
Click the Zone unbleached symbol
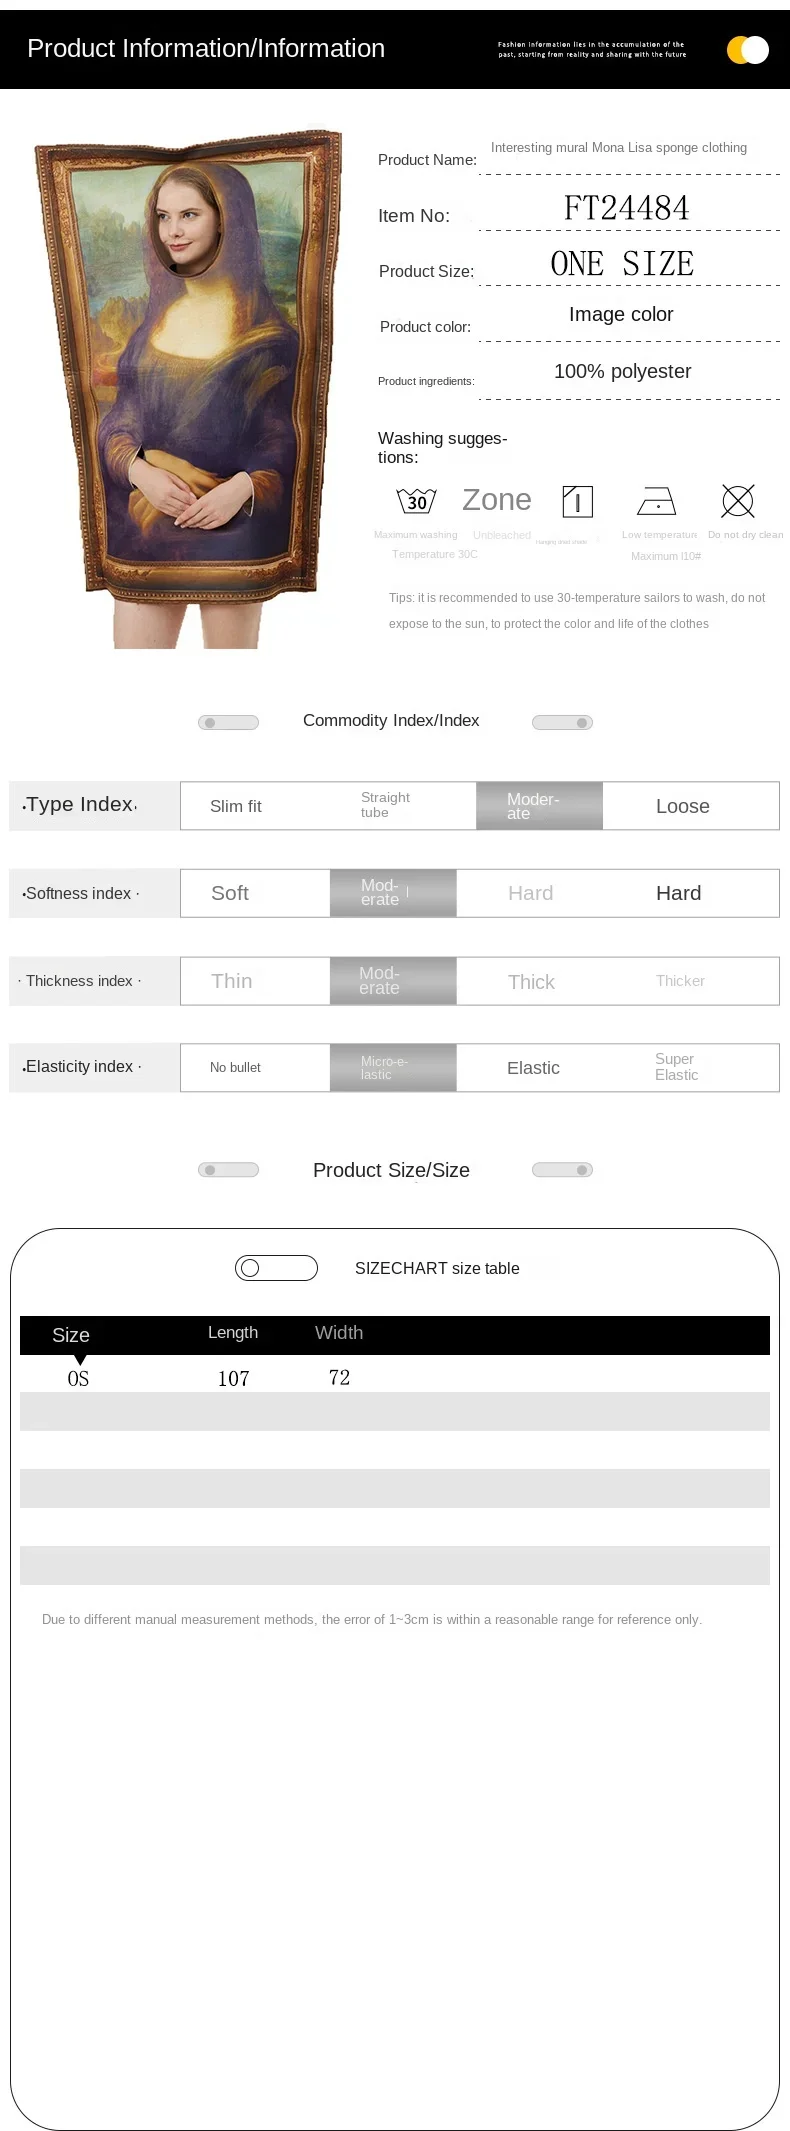coord(497,500)
